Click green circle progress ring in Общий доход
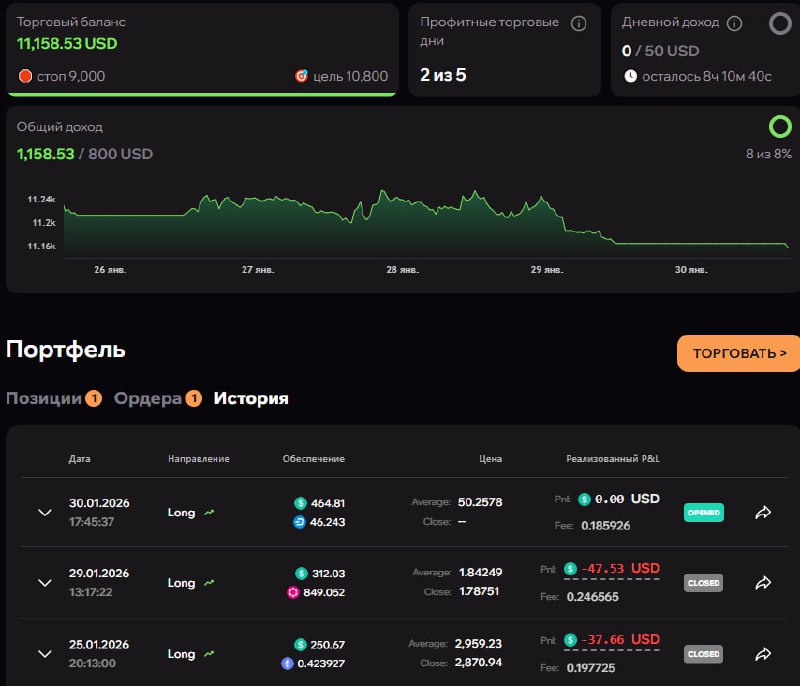The image size is (800, 686). tap(780, 127)
